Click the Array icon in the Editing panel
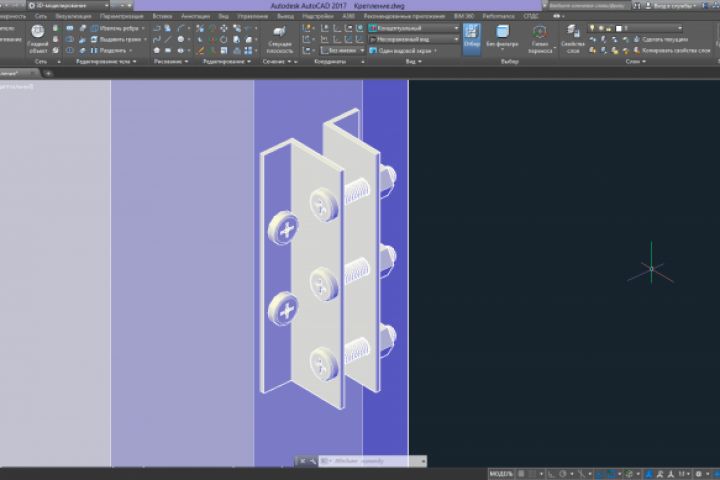Image resolution: width=720 pixels, height=480 pixels. [x=248, y=51]
